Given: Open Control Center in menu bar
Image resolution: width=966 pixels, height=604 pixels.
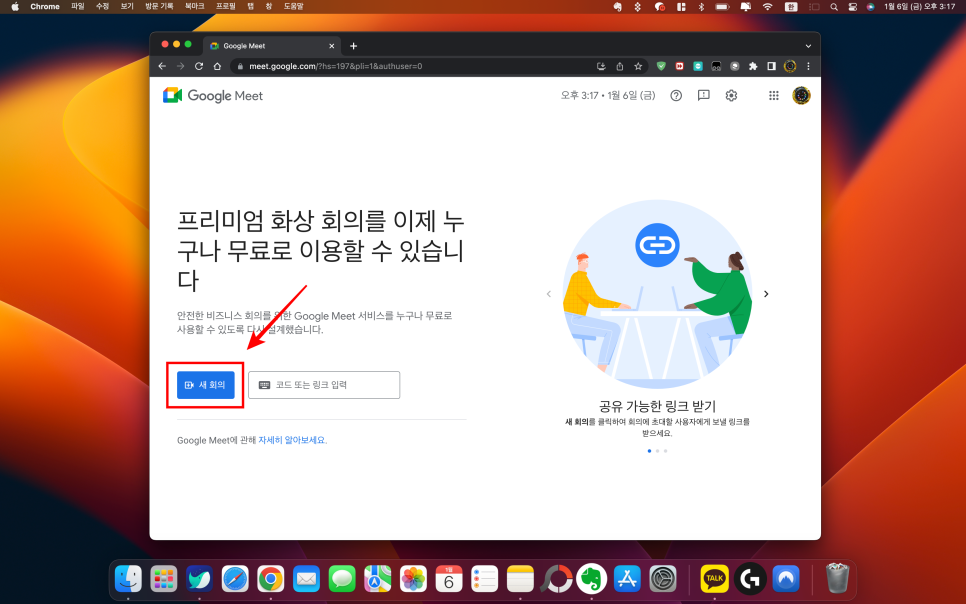Looking at the screenshot, I should tap(853, 7).
